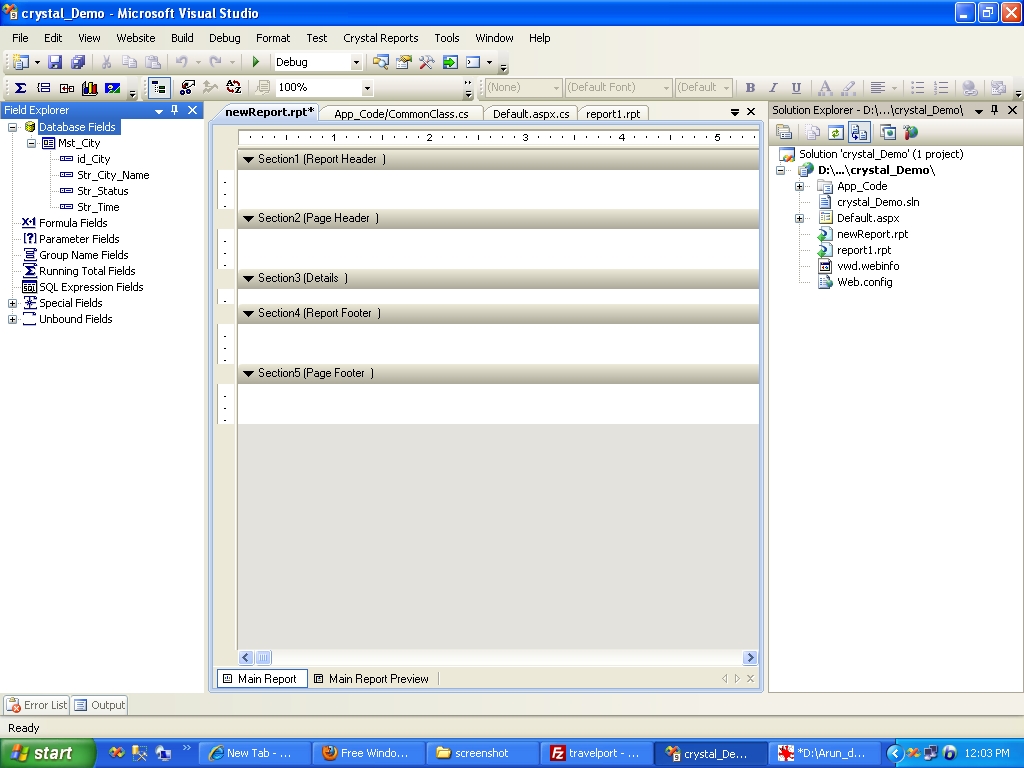The image size is (1024, 768).
Task: Open the Crystal Reports menu
Action: pos(381,38)
